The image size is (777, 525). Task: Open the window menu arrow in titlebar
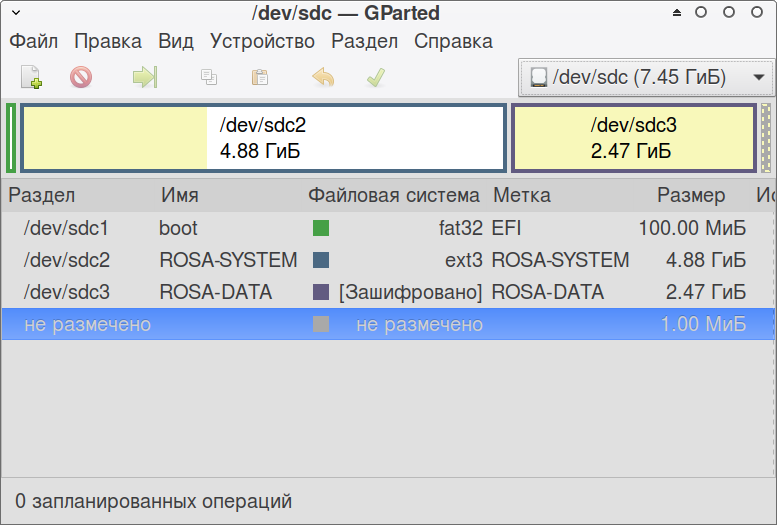click(16, 13)
